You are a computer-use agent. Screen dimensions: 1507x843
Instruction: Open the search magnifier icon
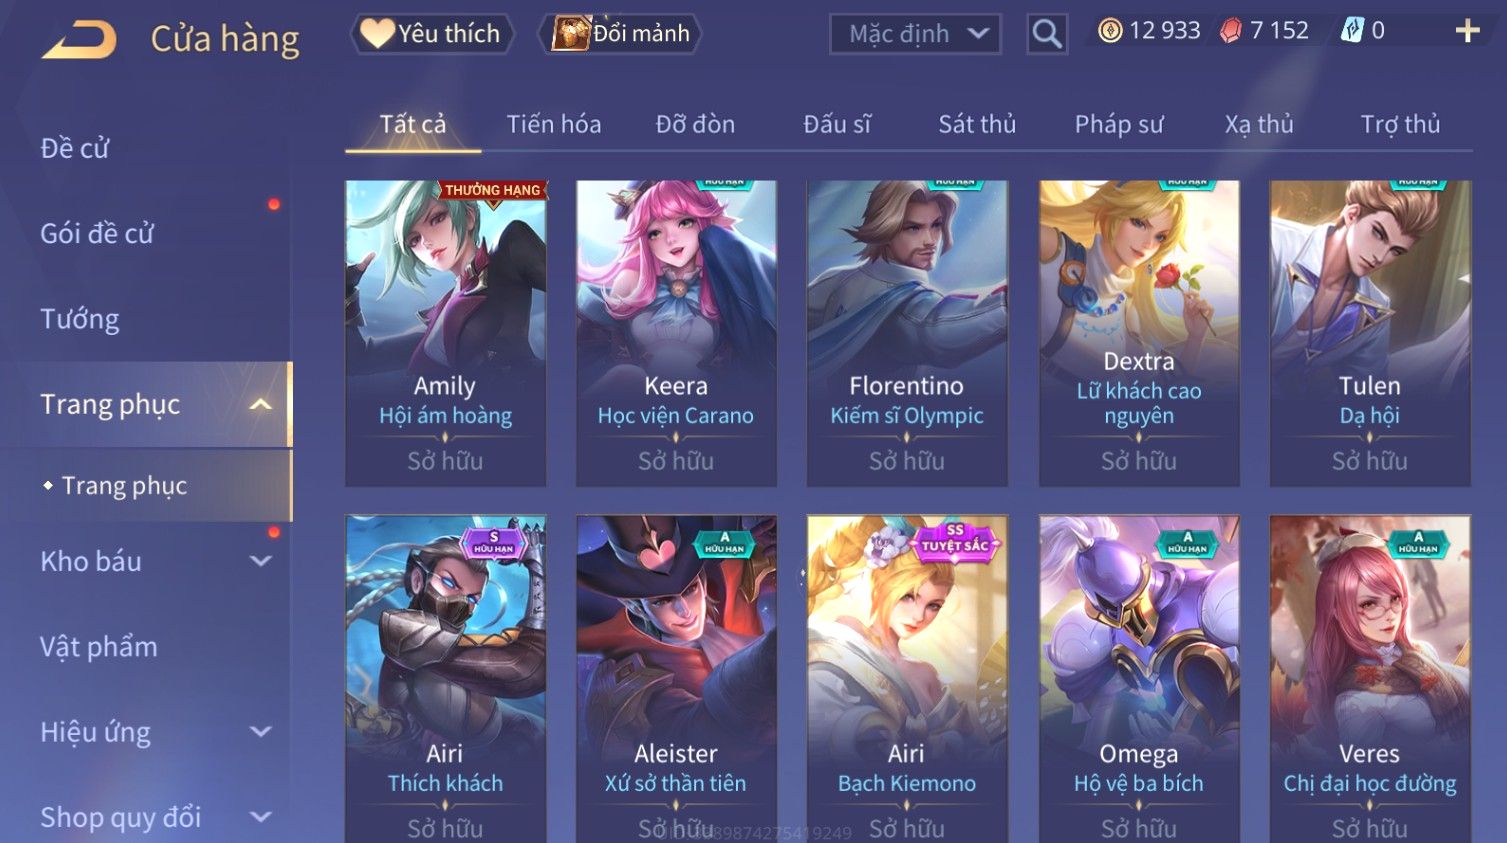pyautogui.click(x=1047, y=34)
